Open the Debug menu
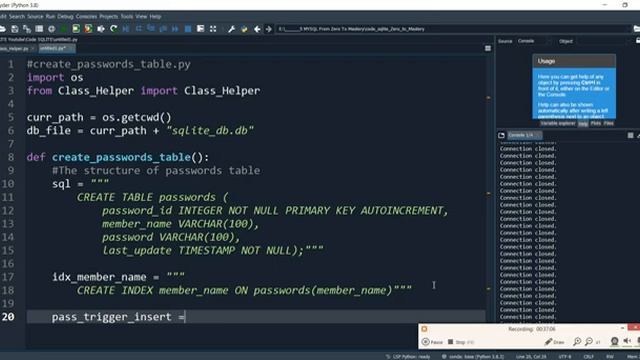This screenshot has width=640, height=360. 65,16
